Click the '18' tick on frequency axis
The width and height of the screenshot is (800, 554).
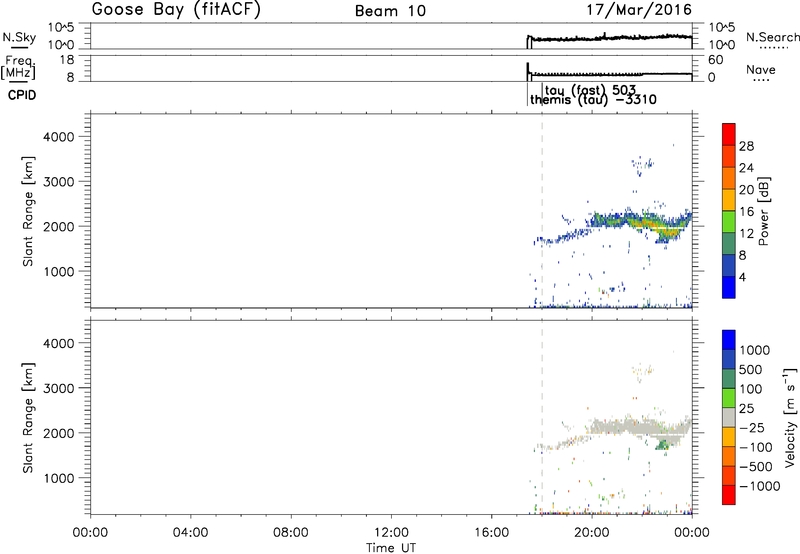pos(67,60)
